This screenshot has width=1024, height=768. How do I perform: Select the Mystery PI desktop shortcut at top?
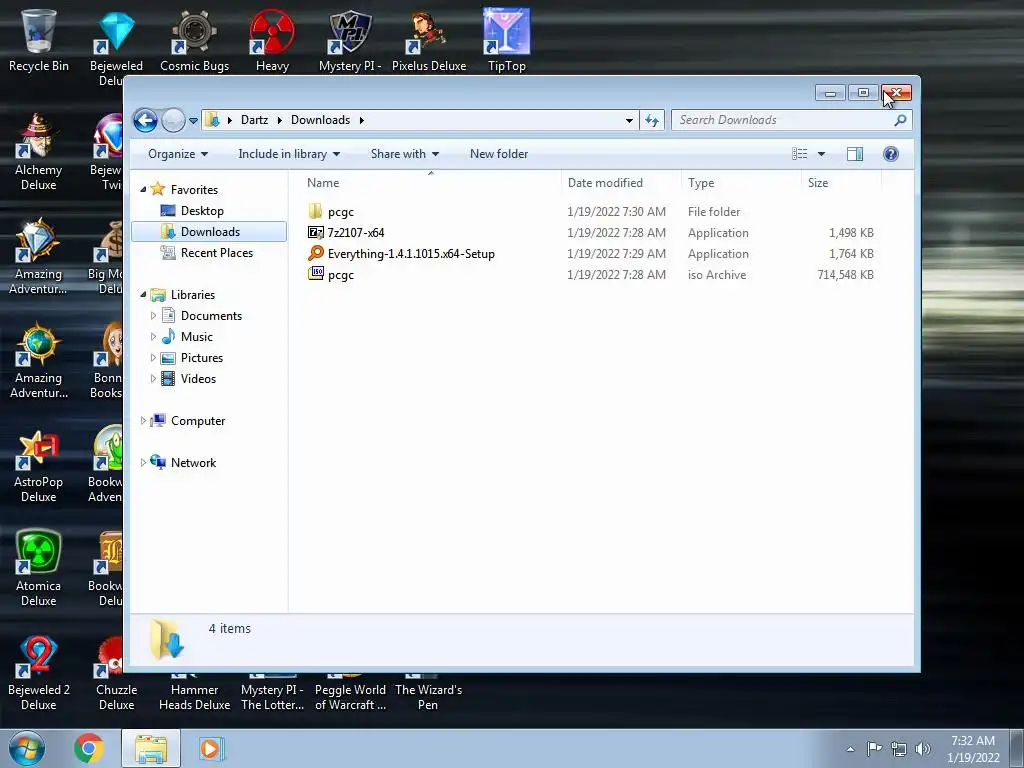coord(350,40)
